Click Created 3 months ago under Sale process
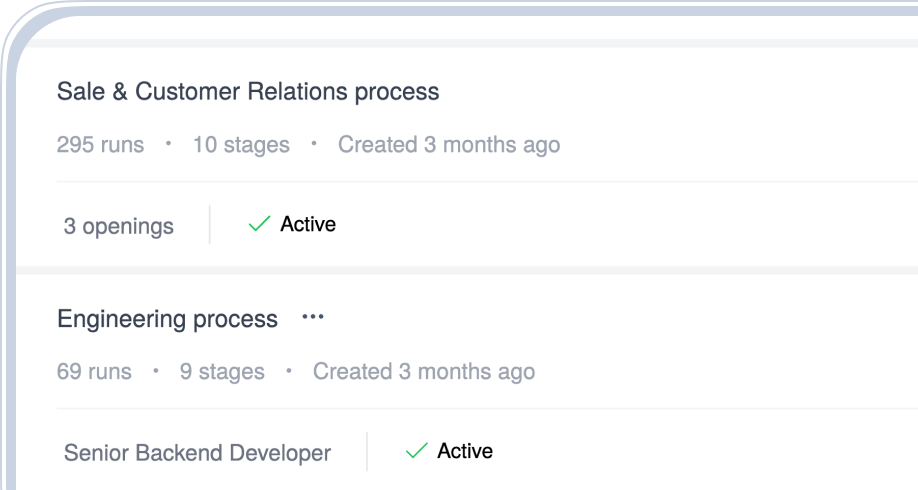This screenshot has height=490, width=918. point(449,145)
